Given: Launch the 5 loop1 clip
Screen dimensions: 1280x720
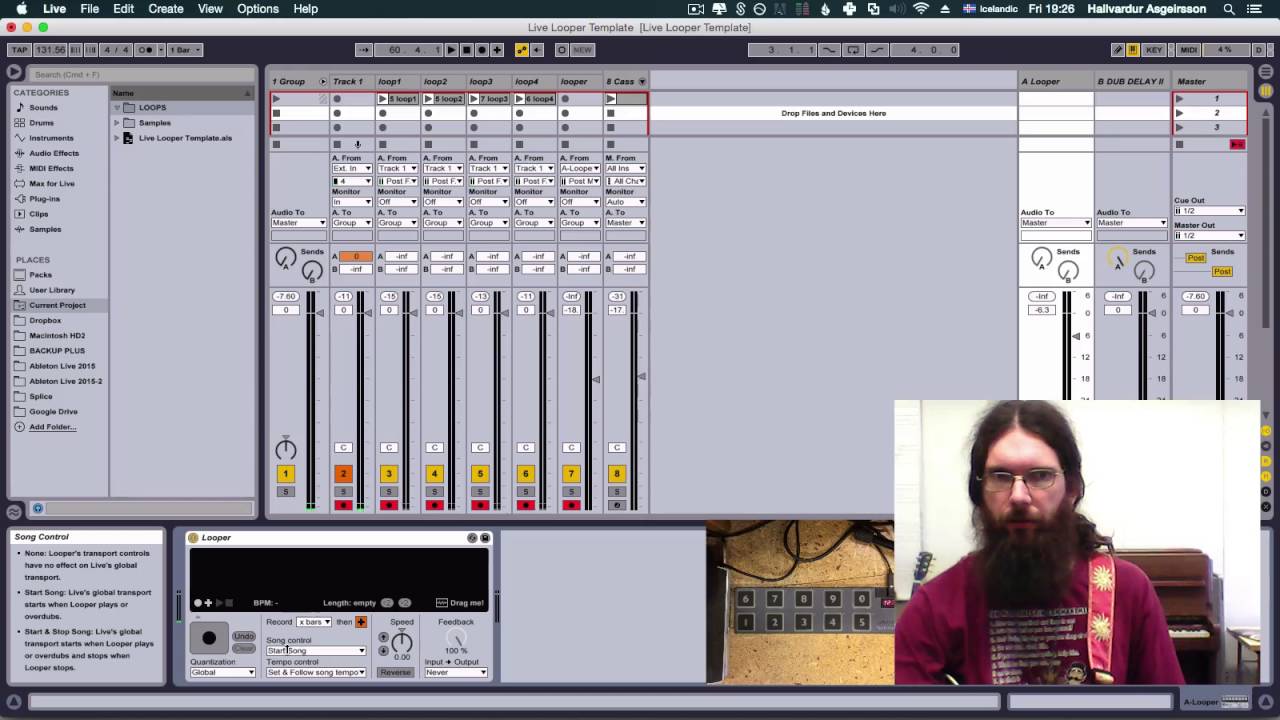Looking at the screenshot, I should pos(382,99).
